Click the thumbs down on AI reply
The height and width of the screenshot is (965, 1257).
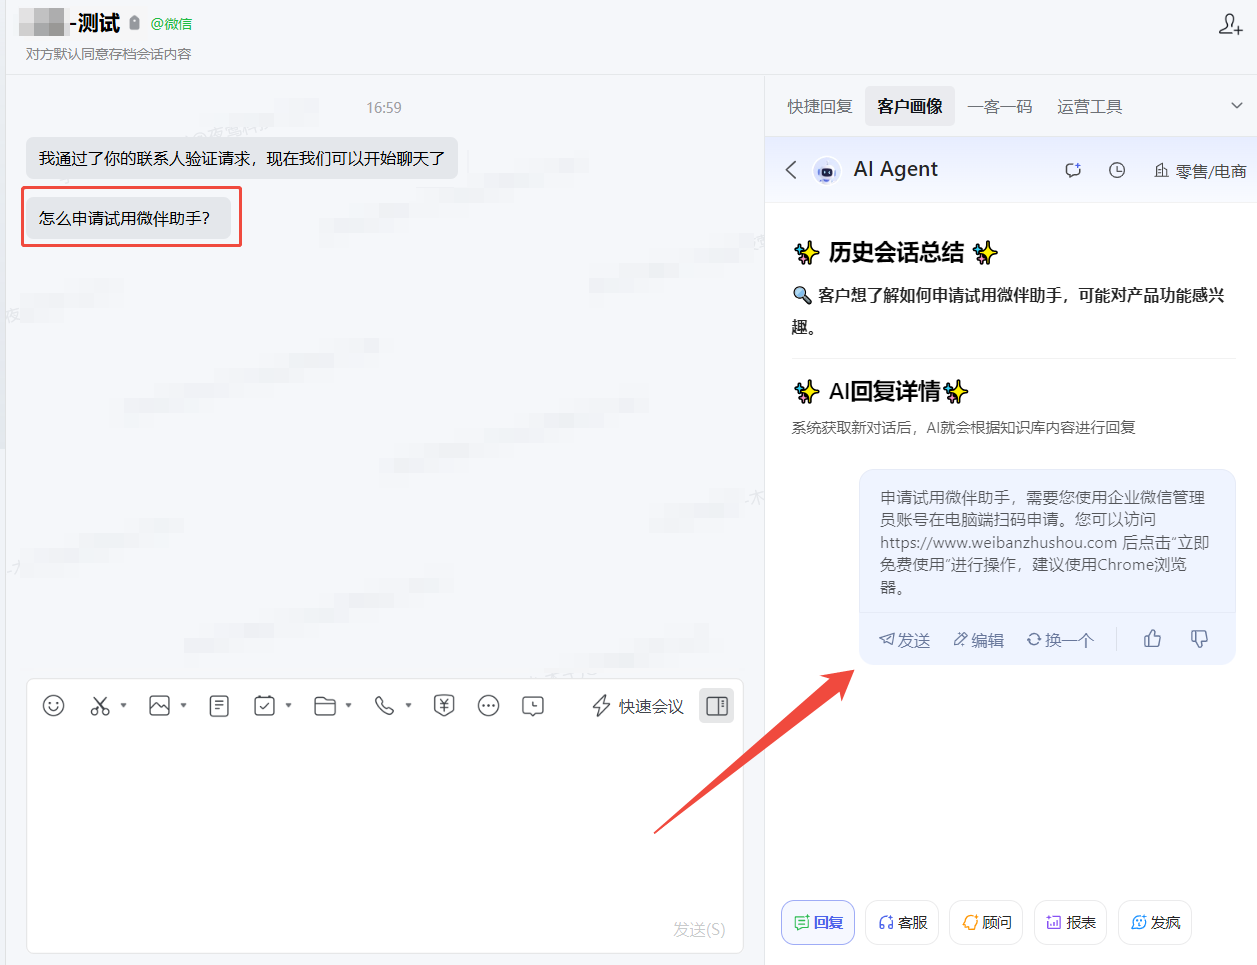[1199, 639]
